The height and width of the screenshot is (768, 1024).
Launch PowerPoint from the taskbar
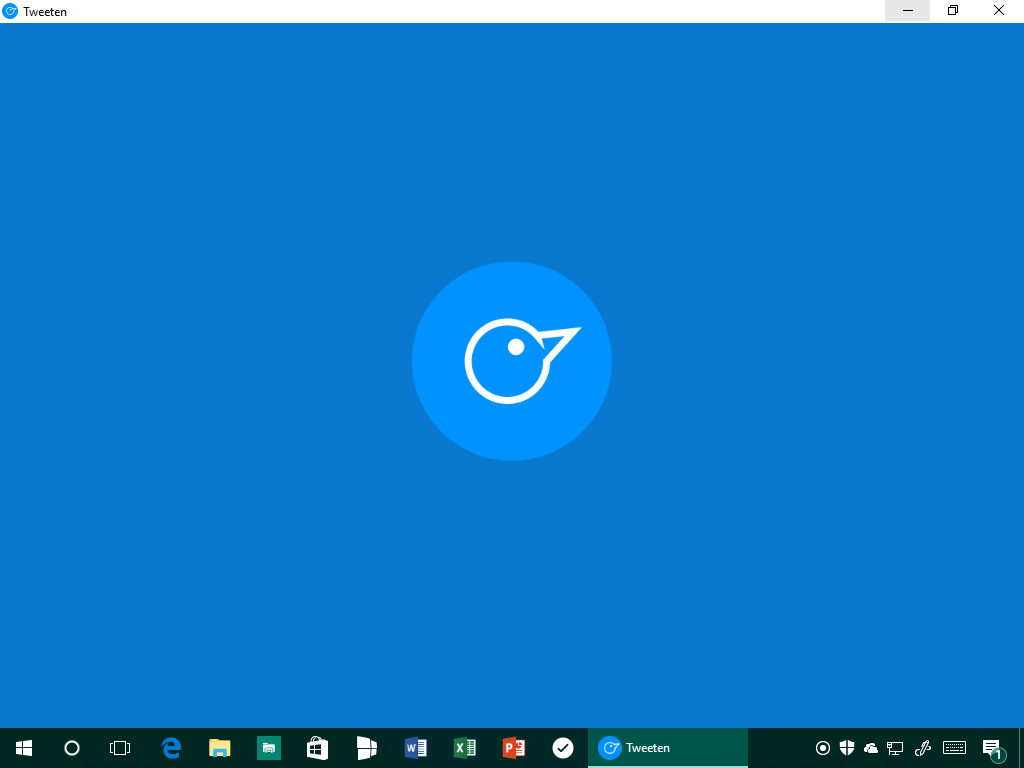click(513, 748)
